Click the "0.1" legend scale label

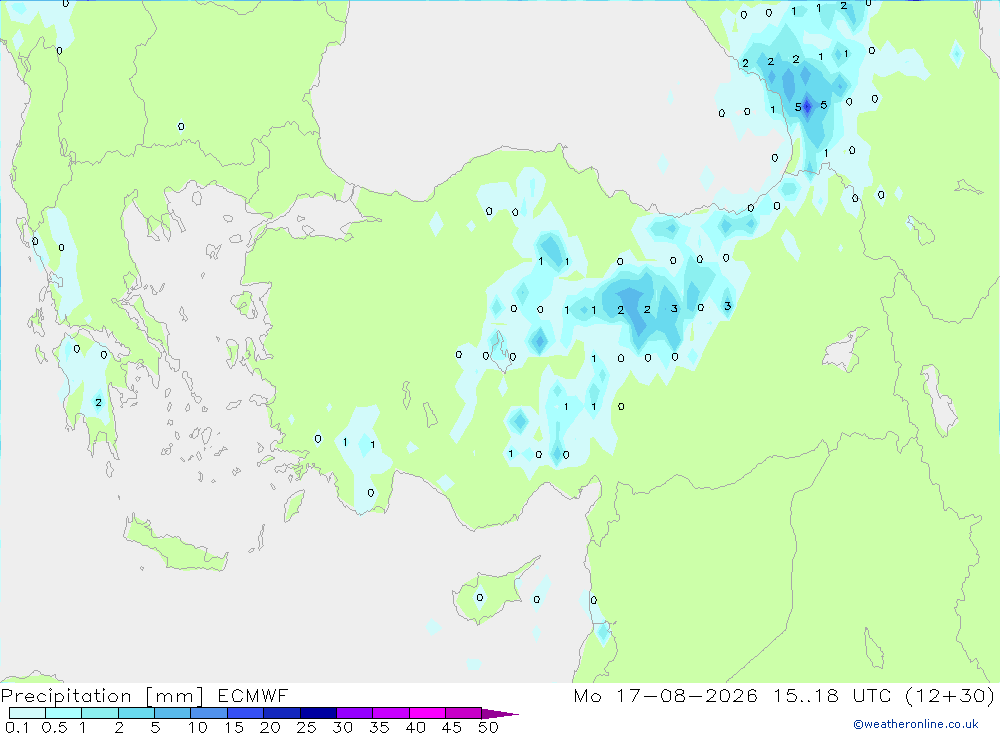17,727
